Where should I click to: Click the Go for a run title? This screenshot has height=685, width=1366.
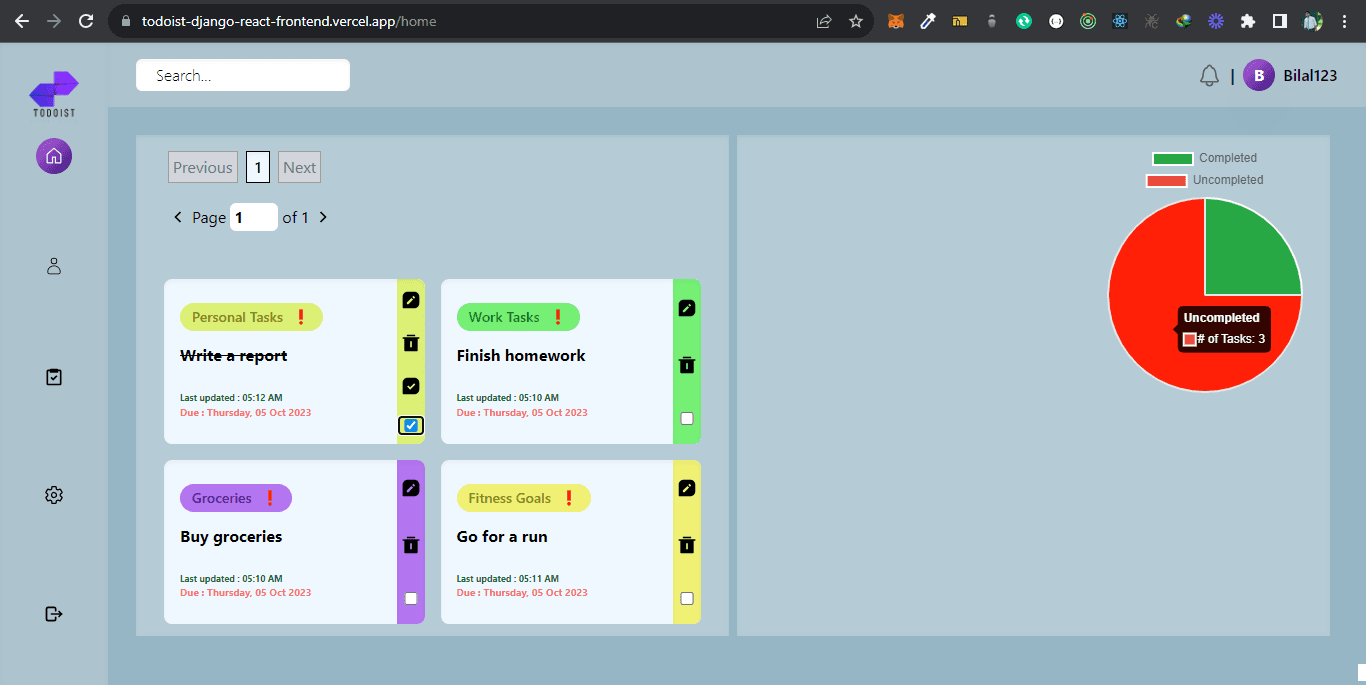pyautogui.click(x=502, y=537)
